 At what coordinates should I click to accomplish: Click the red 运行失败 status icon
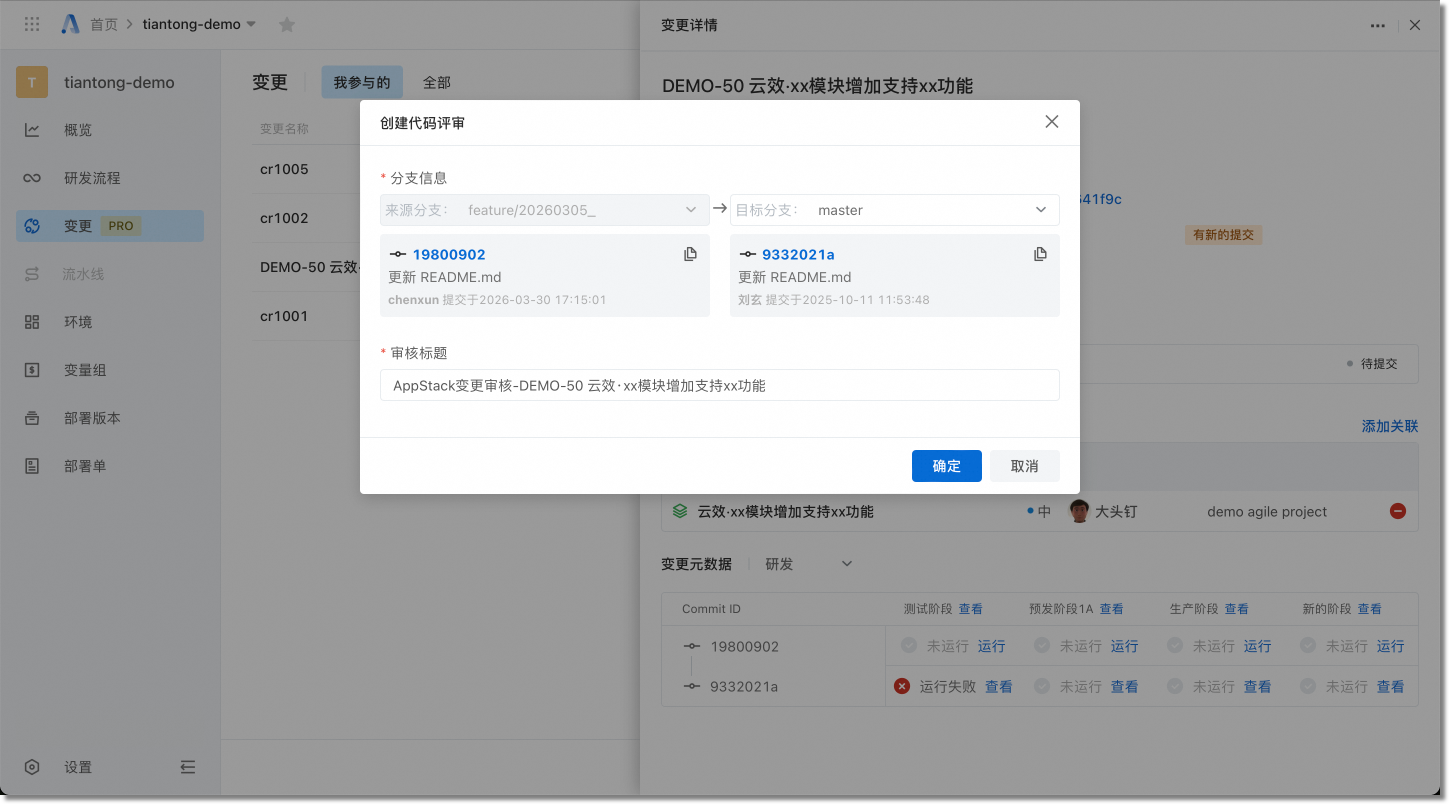tap(902, 686)
